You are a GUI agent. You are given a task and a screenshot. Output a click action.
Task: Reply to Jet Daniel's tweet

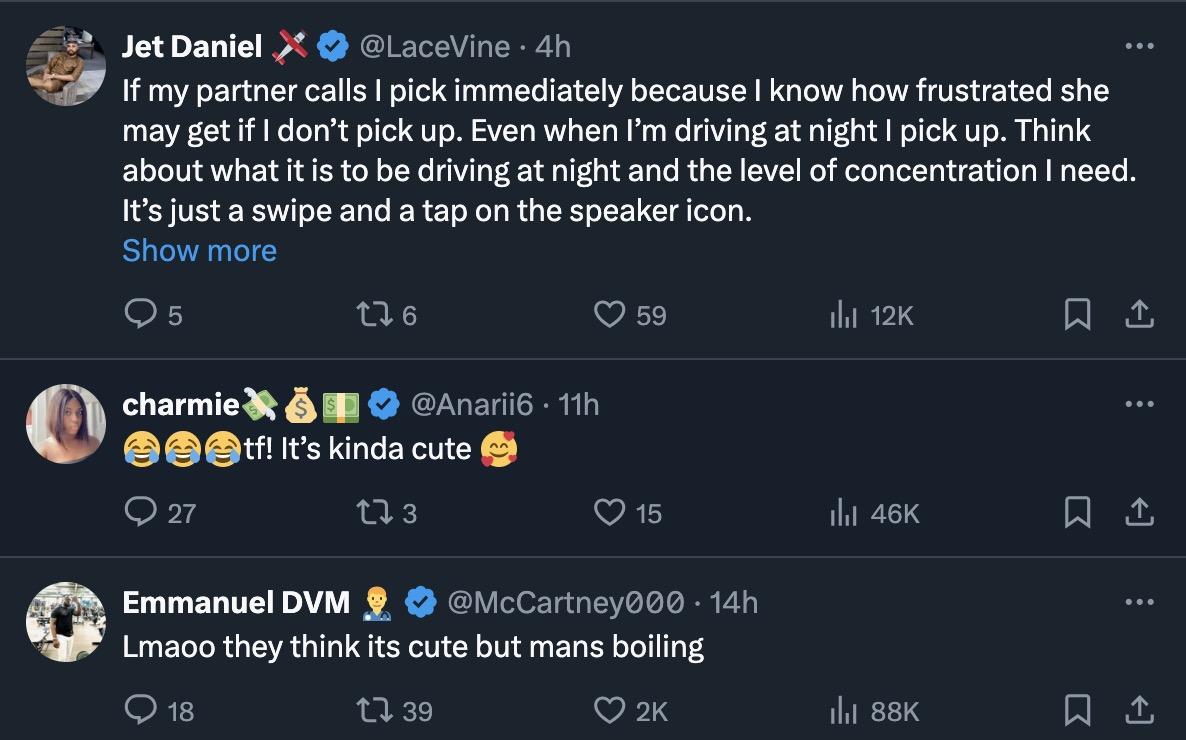[138, 316]
